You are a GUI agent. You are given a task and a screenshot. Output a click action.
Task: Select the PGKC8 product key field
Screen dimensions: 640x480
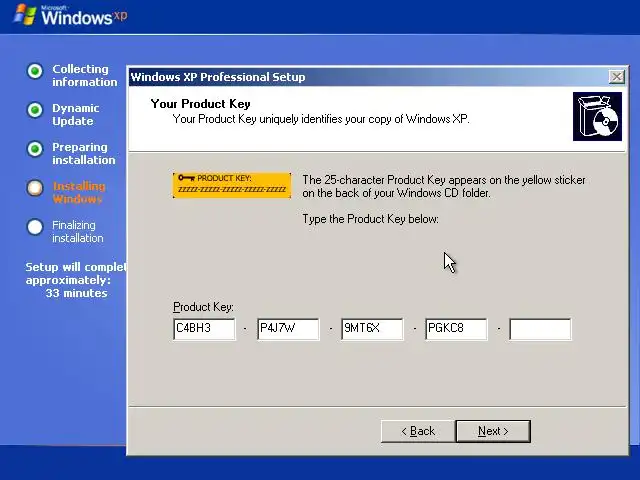pos(456,329)
